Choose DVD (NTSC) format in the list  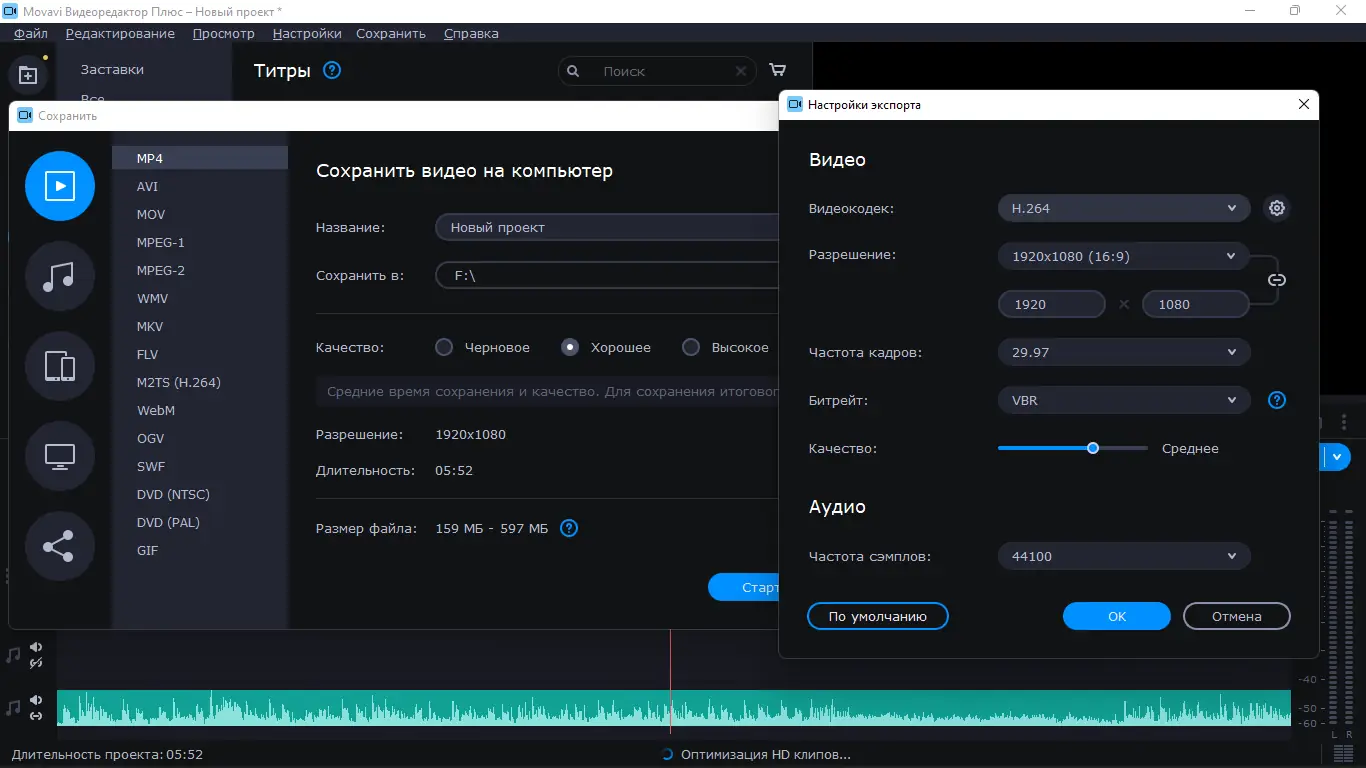200,494
